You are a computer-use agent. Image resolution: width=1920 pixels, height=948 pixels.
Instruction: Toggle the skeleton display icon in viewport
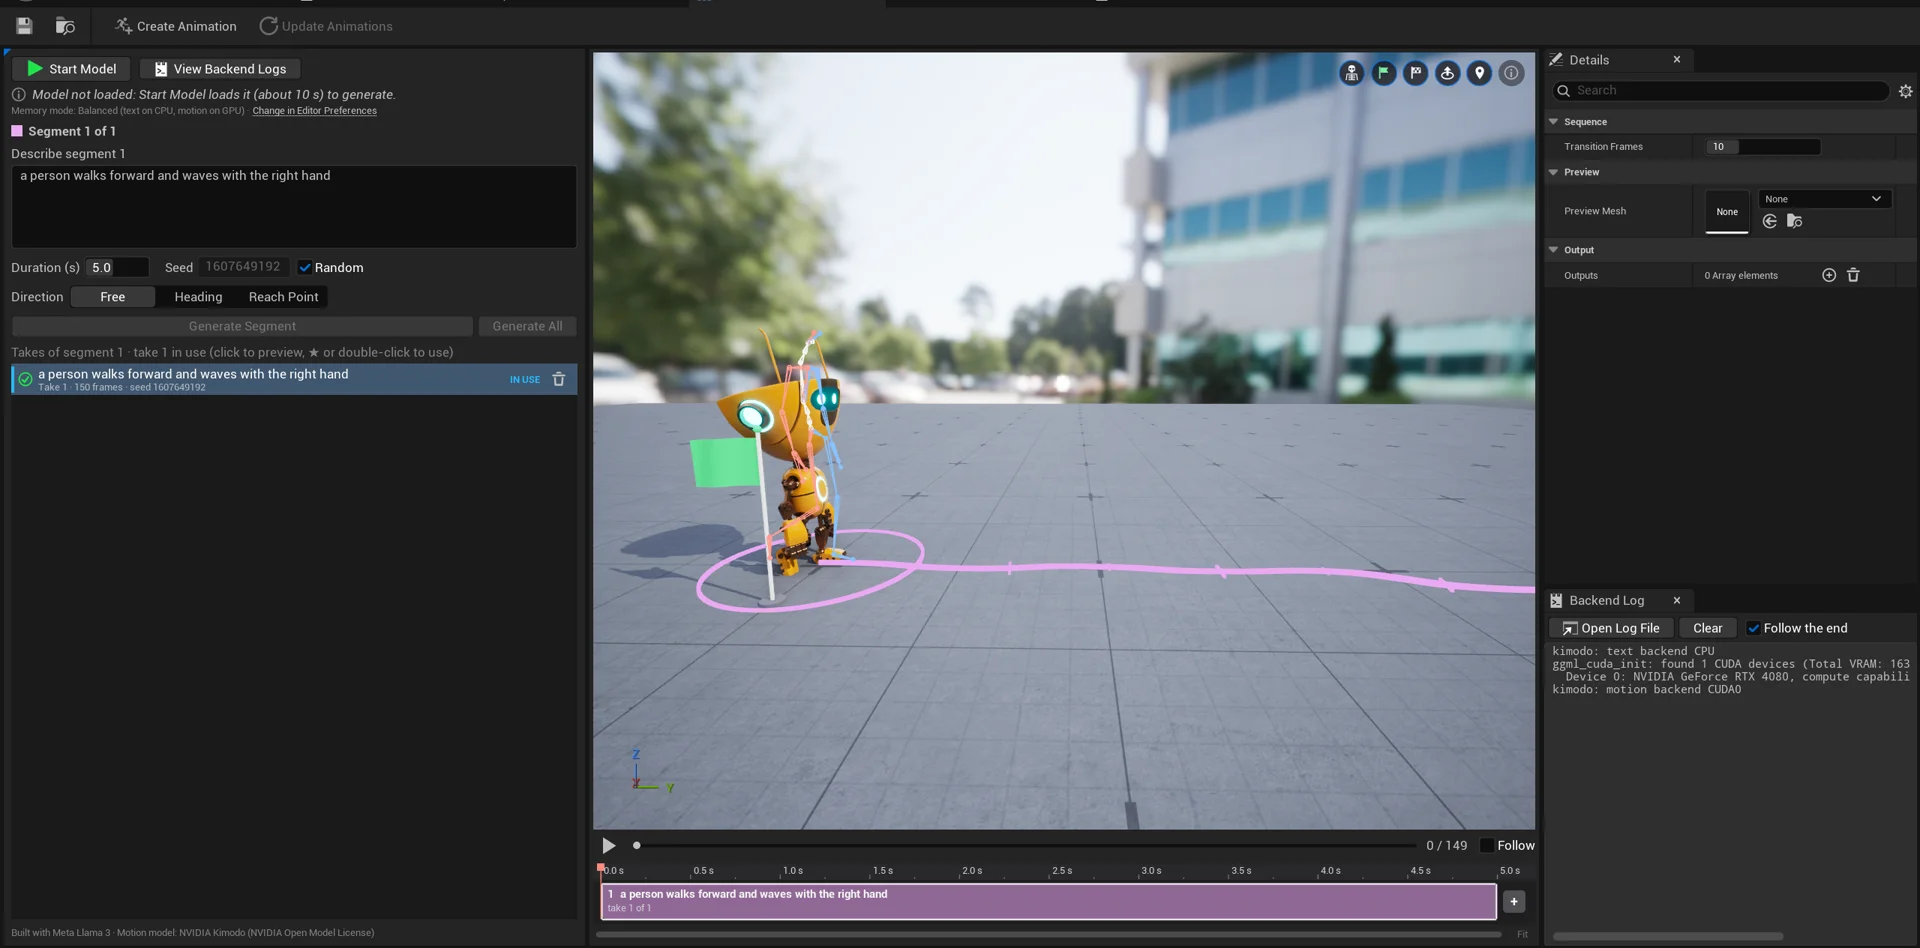(1351, 73)
